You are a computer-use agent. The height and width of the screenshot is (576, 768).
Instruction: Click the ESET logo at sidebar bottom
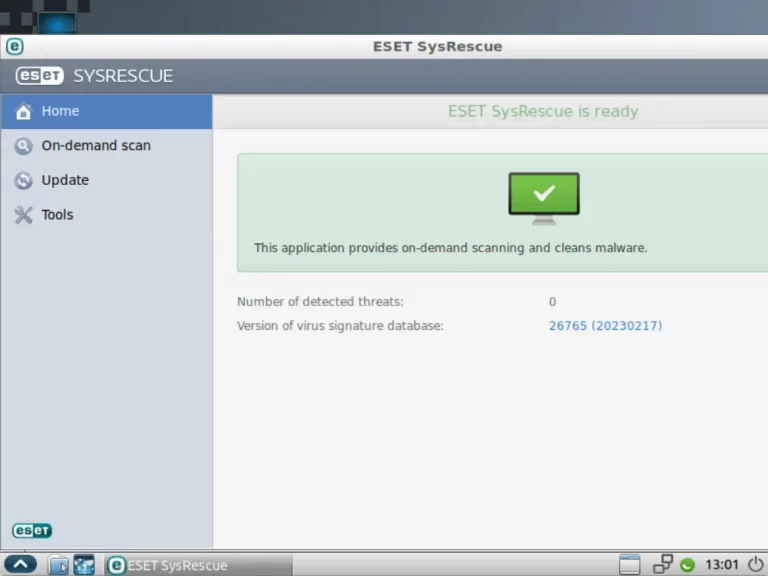click(x=32, y=530)
